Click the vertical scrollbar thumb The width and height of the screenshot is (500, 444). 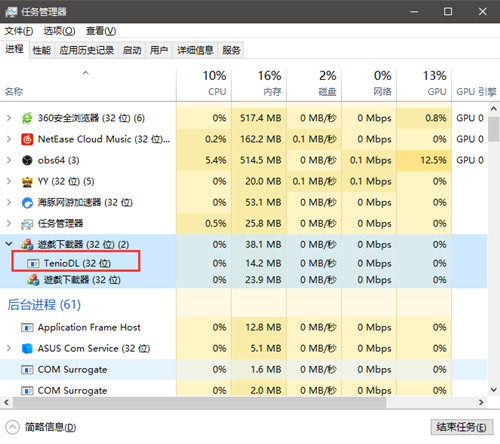[x=494, y=129]
